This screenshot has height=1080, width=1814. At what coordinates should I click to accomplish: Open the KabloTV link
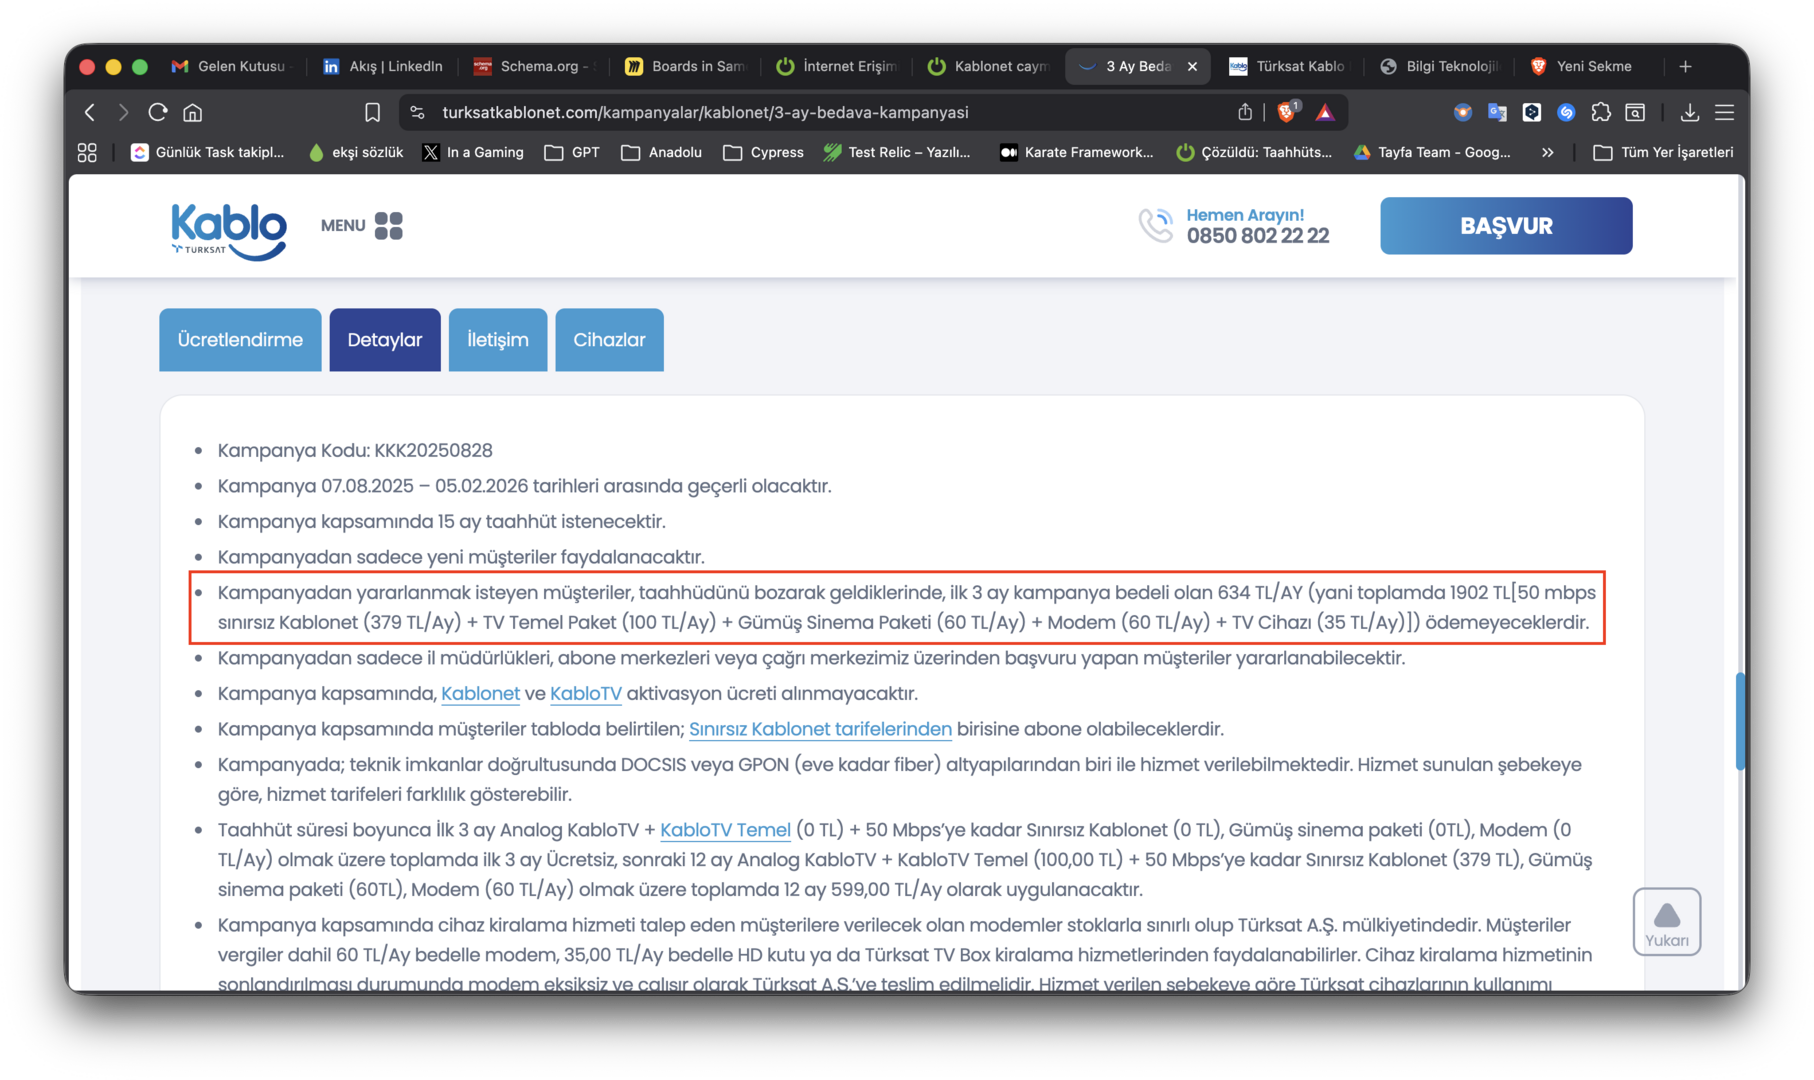586,693
